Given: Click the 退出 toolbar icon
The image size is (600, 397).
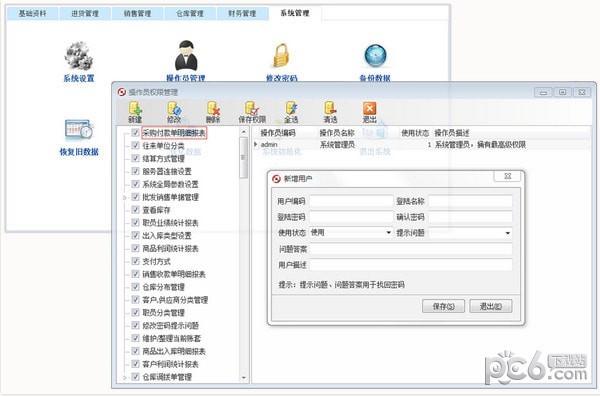Looking at the screenshot, I should (x=369, y=112).
